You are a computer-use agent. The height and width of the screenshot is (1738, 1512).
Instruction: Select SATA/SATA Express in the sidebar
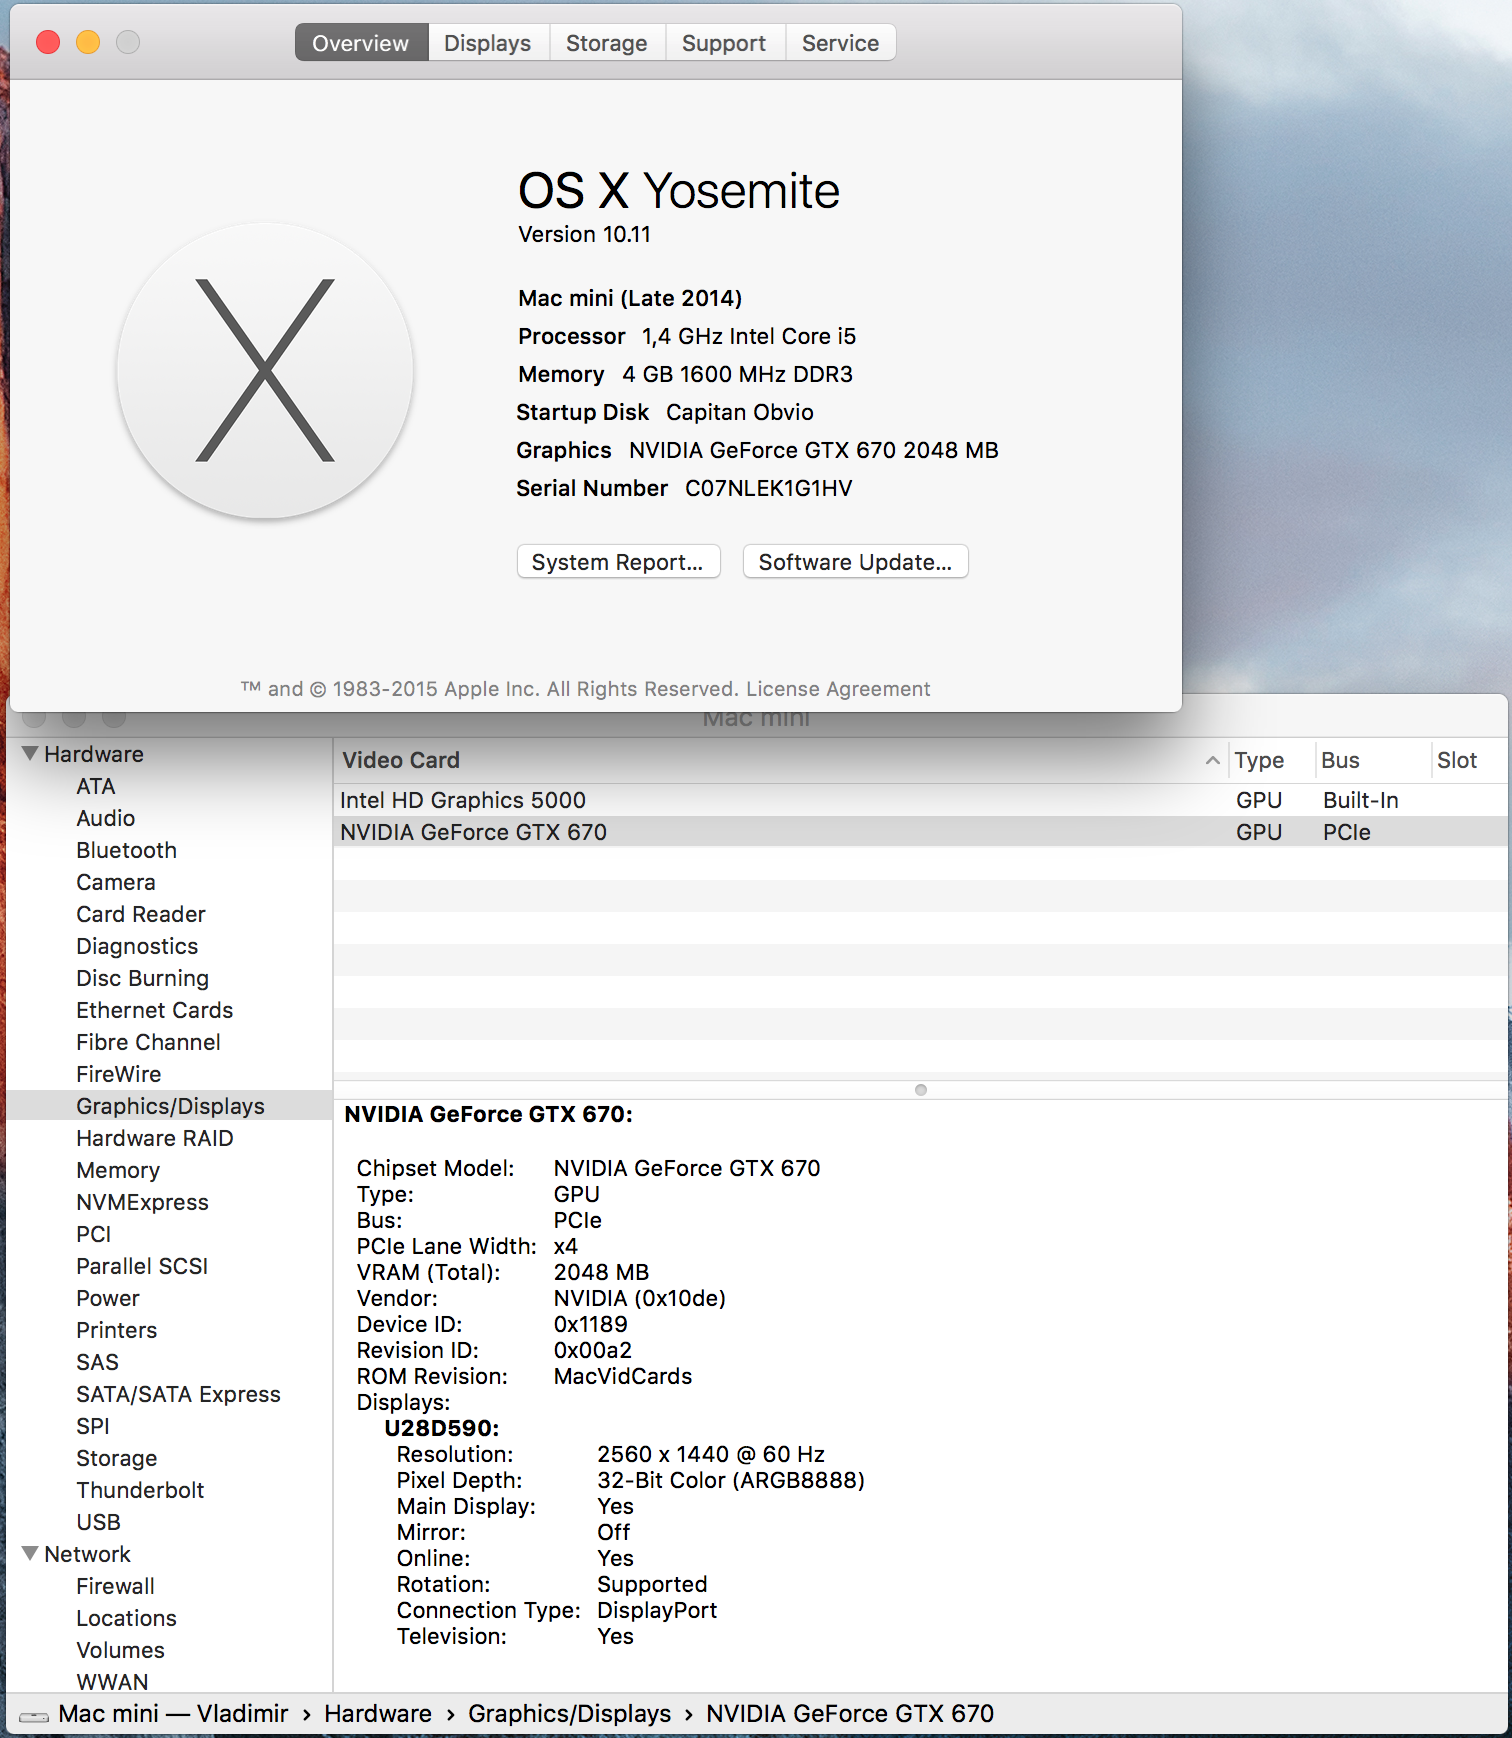tap(179, 1394)
